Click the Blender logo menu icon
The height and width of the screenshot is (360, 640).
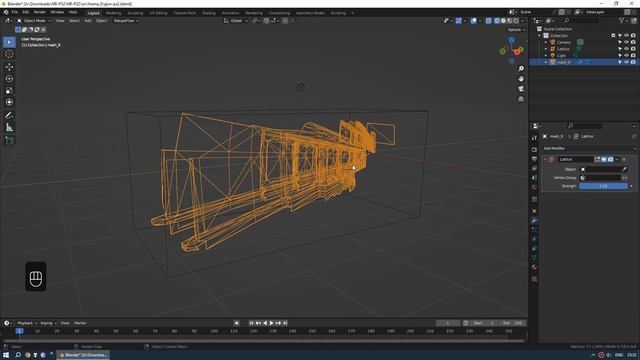click(6, 12)
